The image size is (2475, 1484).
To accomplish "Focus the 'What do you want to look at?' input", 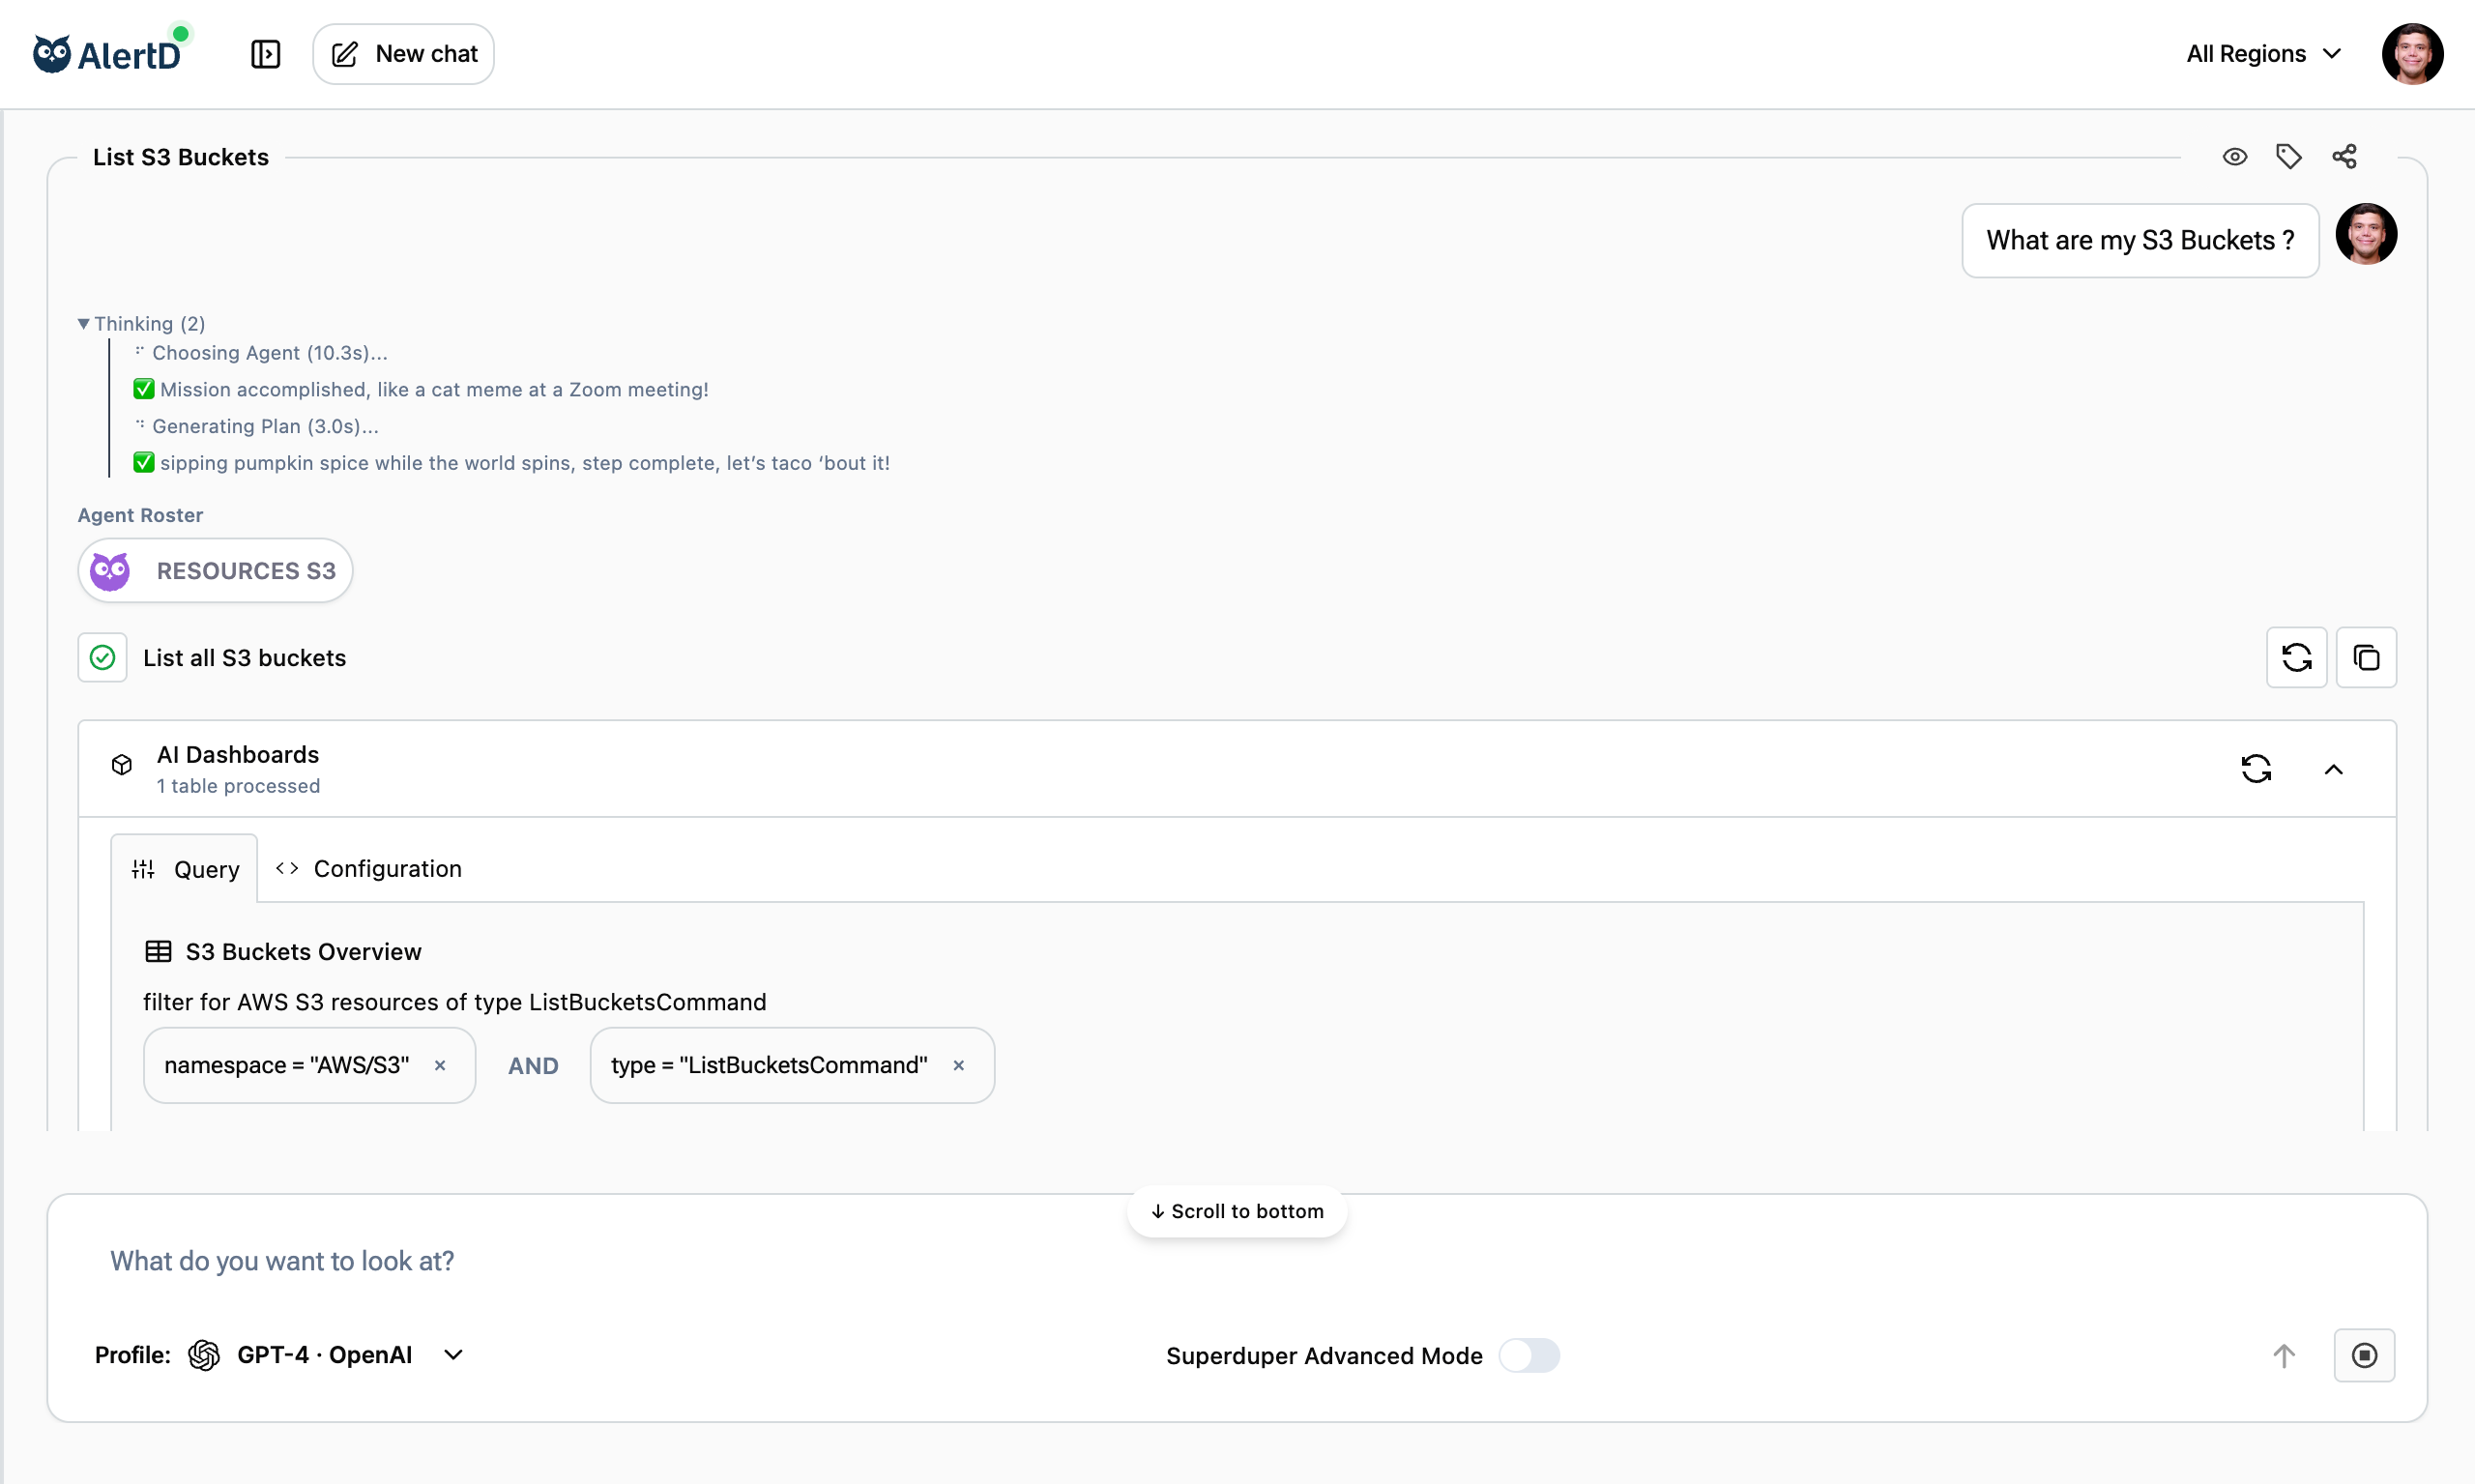I will [x=1237, y=1261].
